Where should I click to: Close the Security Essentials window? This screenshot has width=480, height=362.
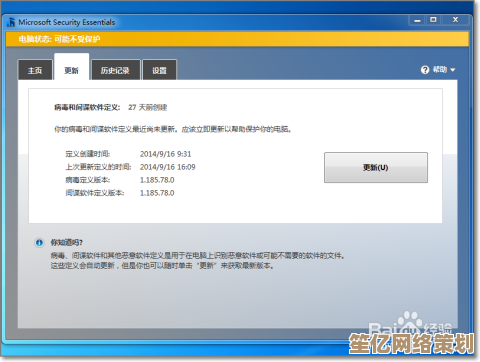tap(455, 20)
